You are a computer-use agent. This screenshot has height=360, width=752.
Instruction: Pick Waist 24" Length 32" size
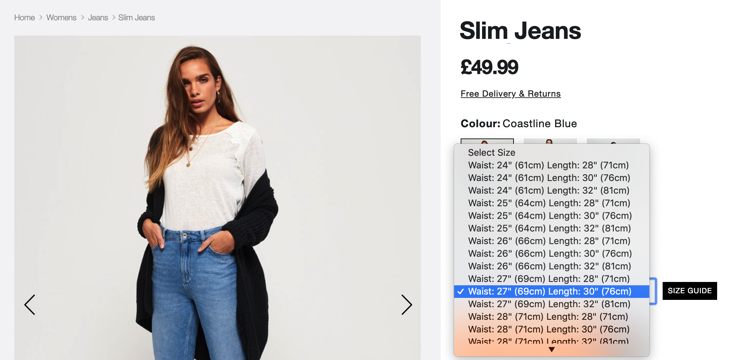(x=552, y=190)
